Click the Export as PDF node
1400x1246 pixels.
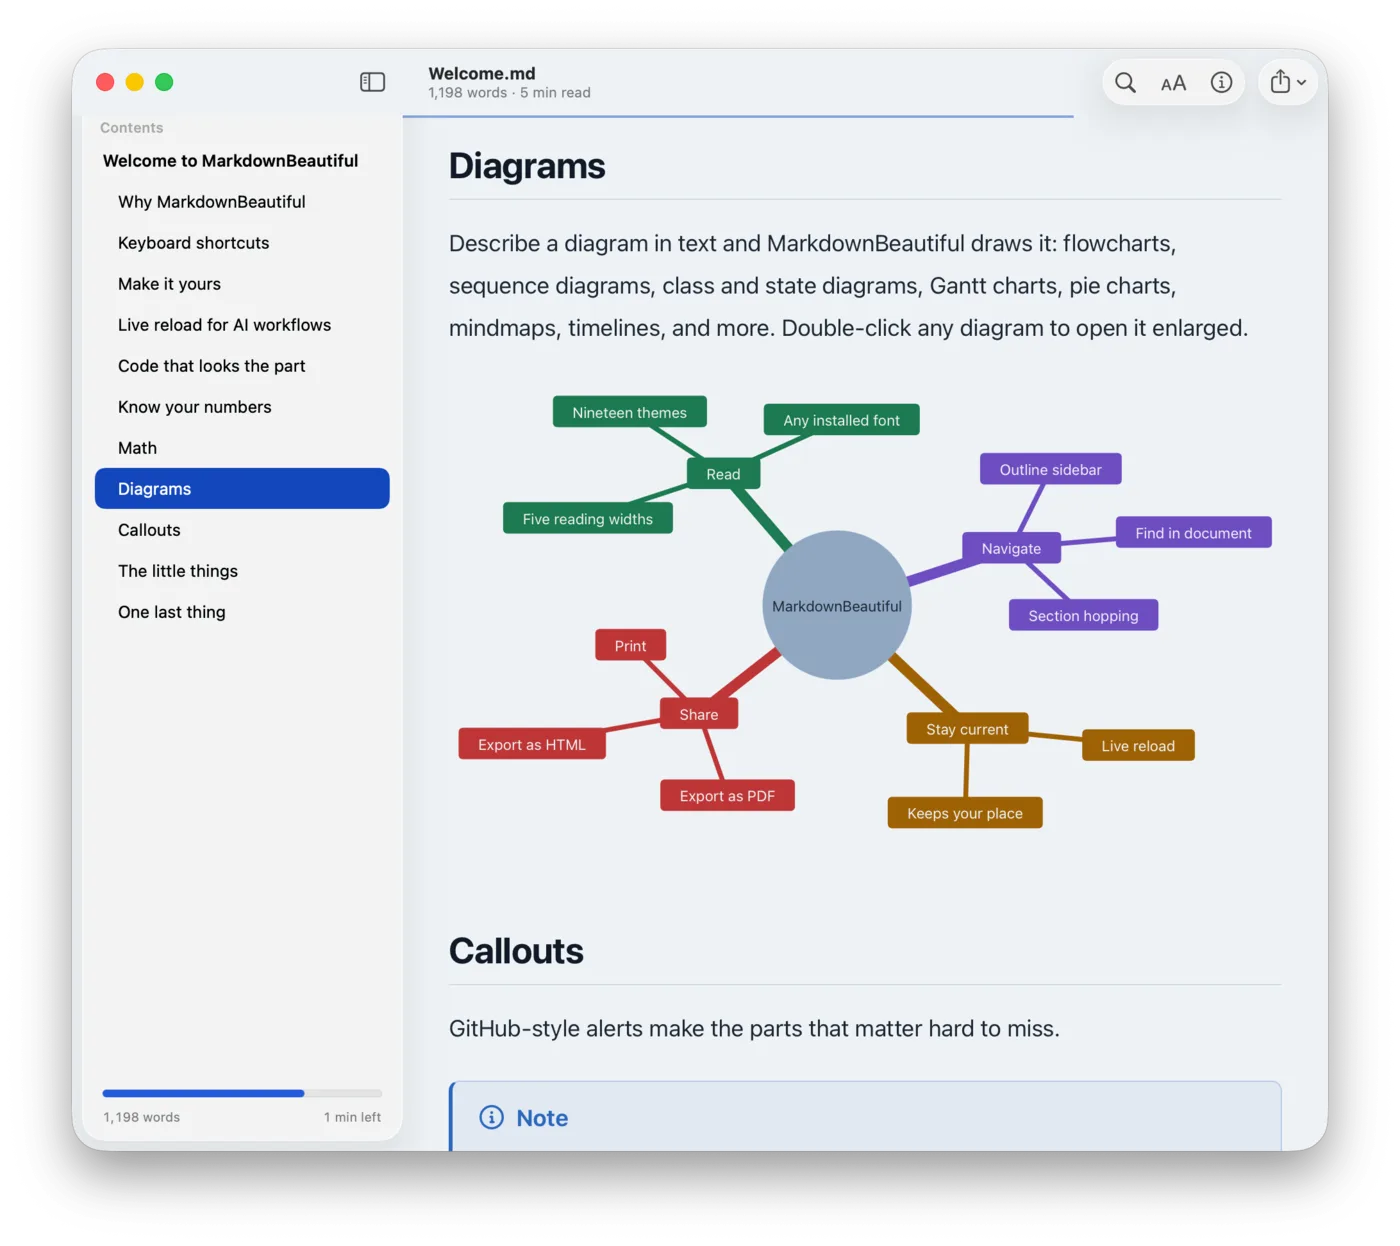coord(727,796)
